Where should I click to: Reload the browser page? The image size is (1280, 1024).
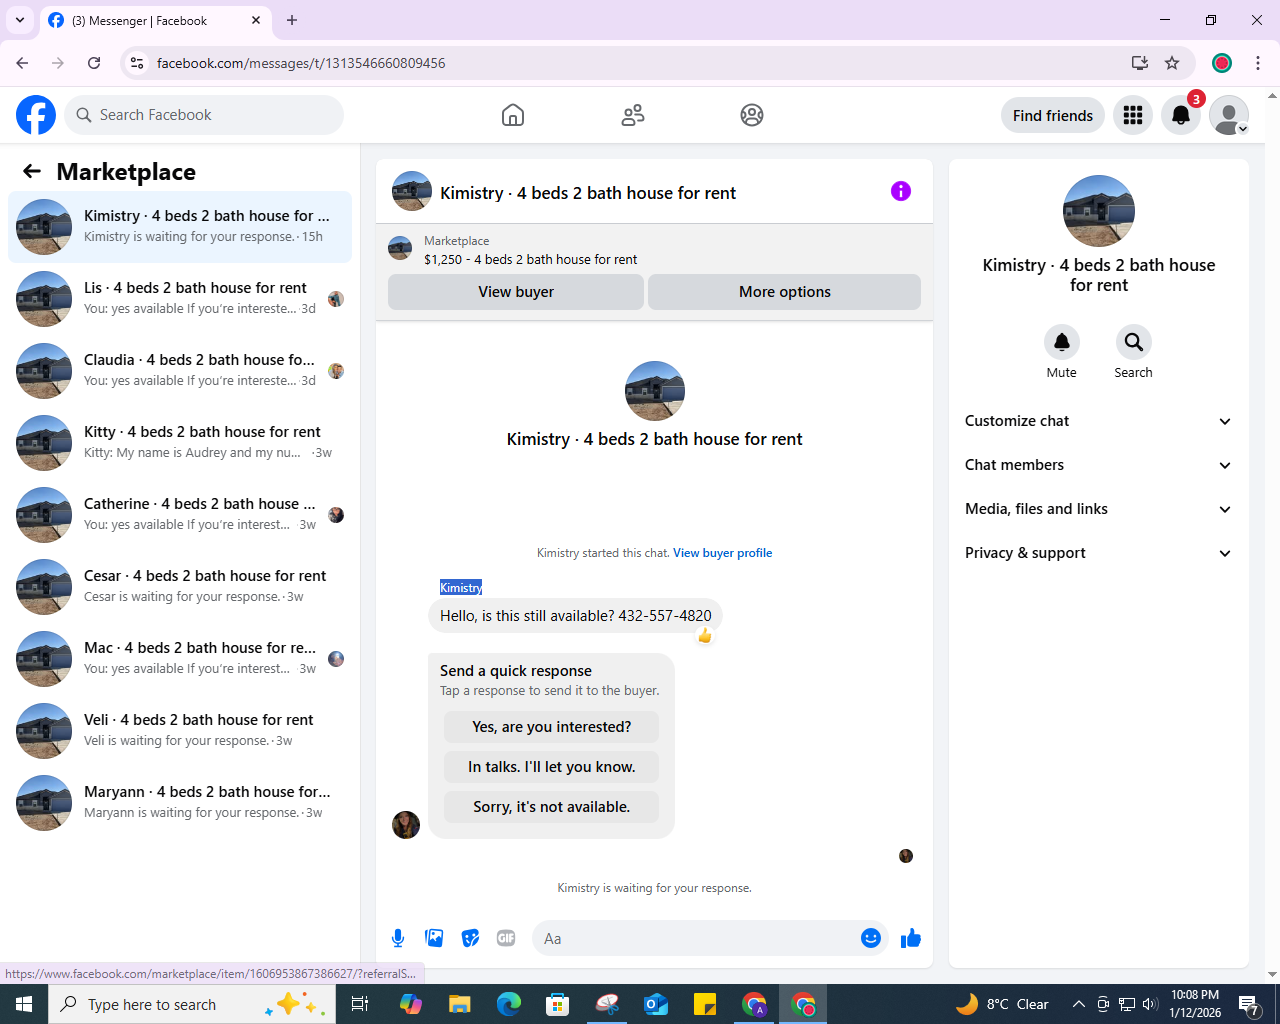[94, 63]
